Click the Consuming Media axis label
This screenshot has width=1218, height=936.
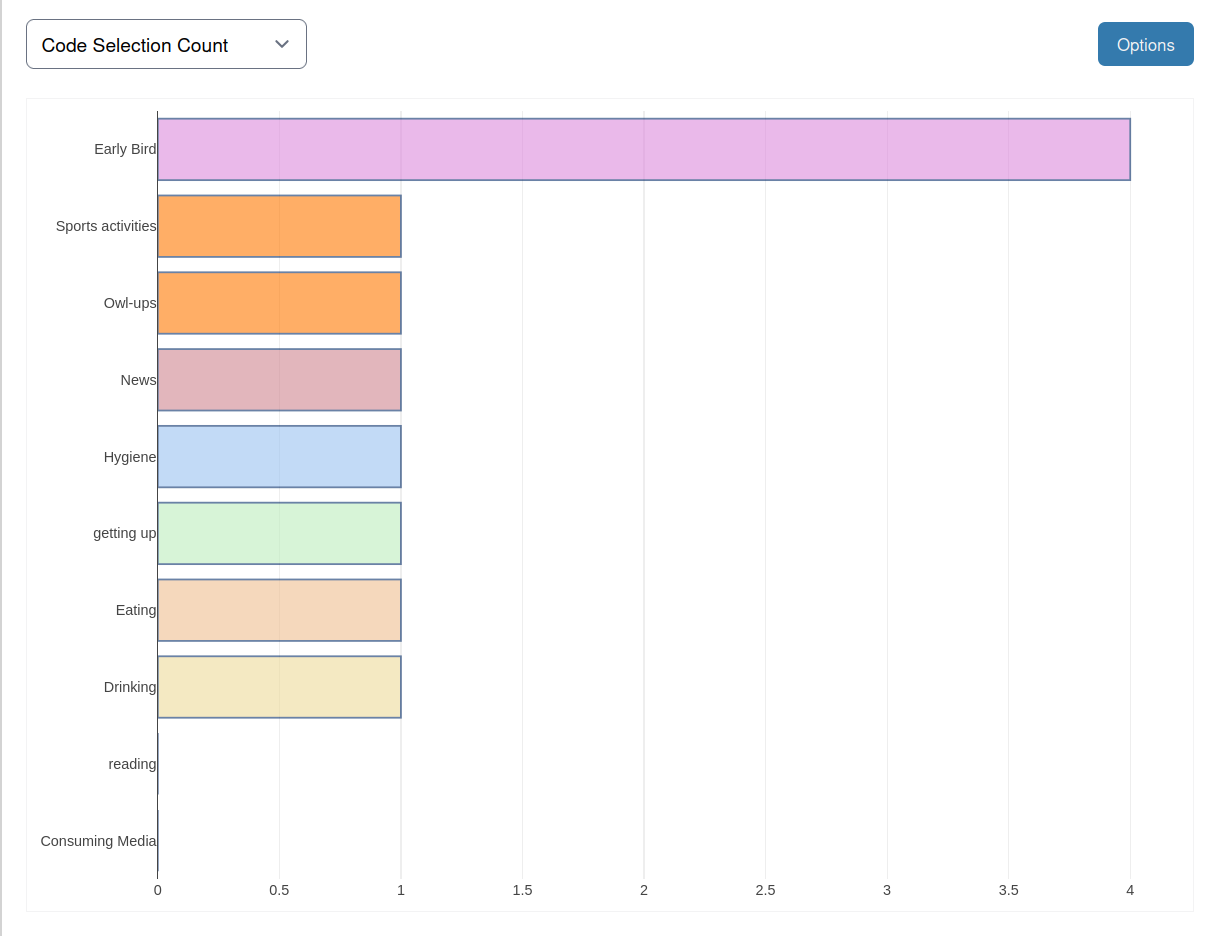tap(98, 841)
